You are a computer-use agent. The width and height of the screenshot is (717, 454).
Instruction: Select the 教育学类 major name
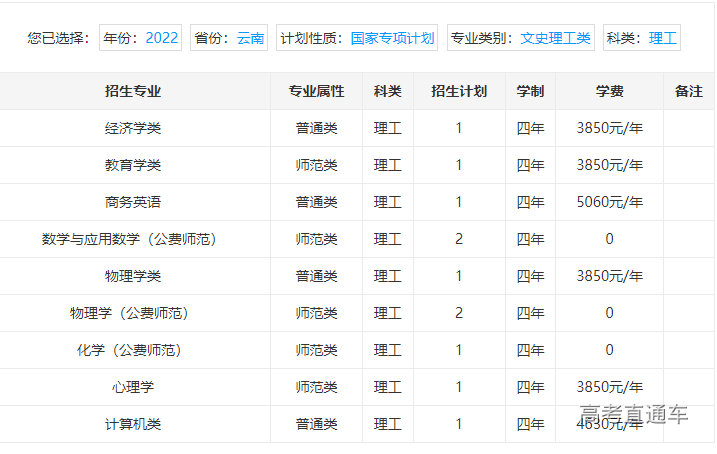(x=133, y=165)
